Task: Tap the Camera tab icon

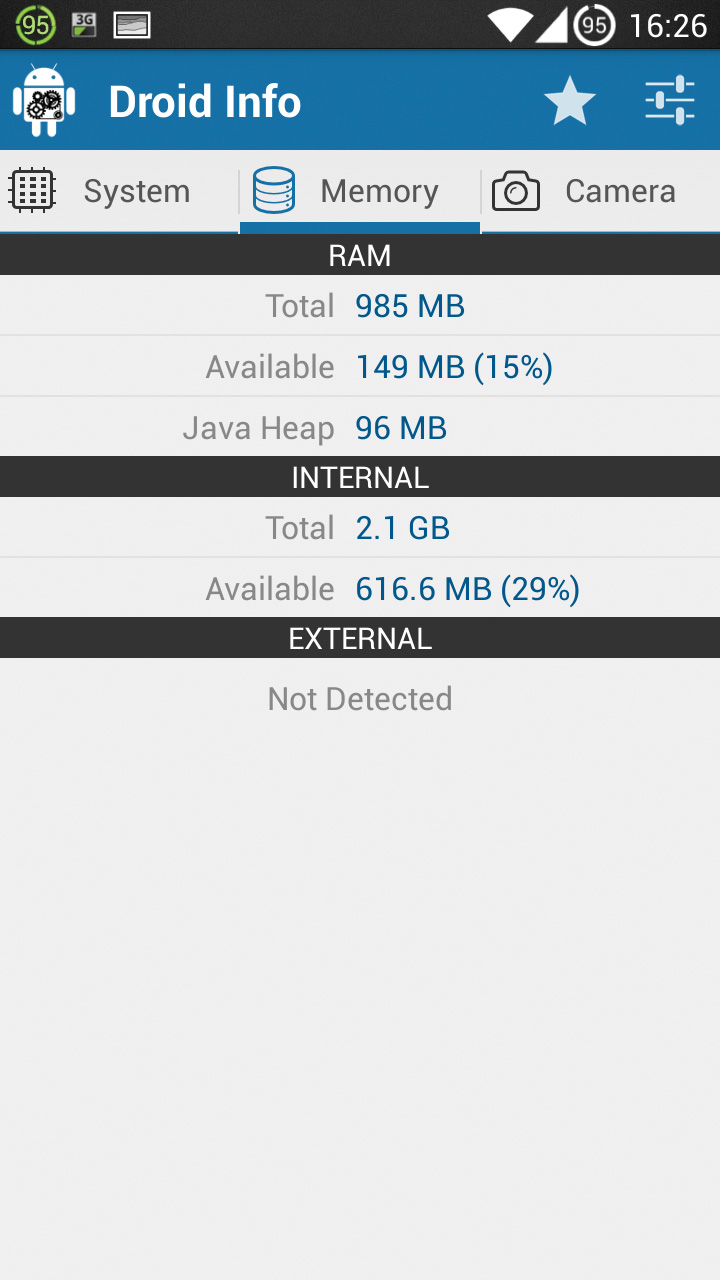Action: 516,191
